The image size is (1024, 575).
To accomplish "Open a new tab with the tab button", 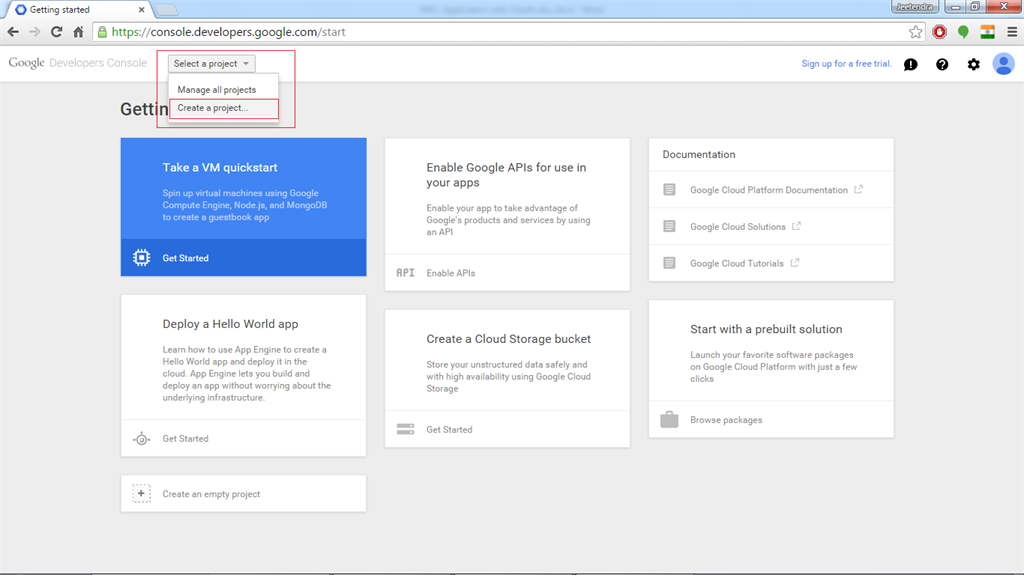I will pos(167,10).
